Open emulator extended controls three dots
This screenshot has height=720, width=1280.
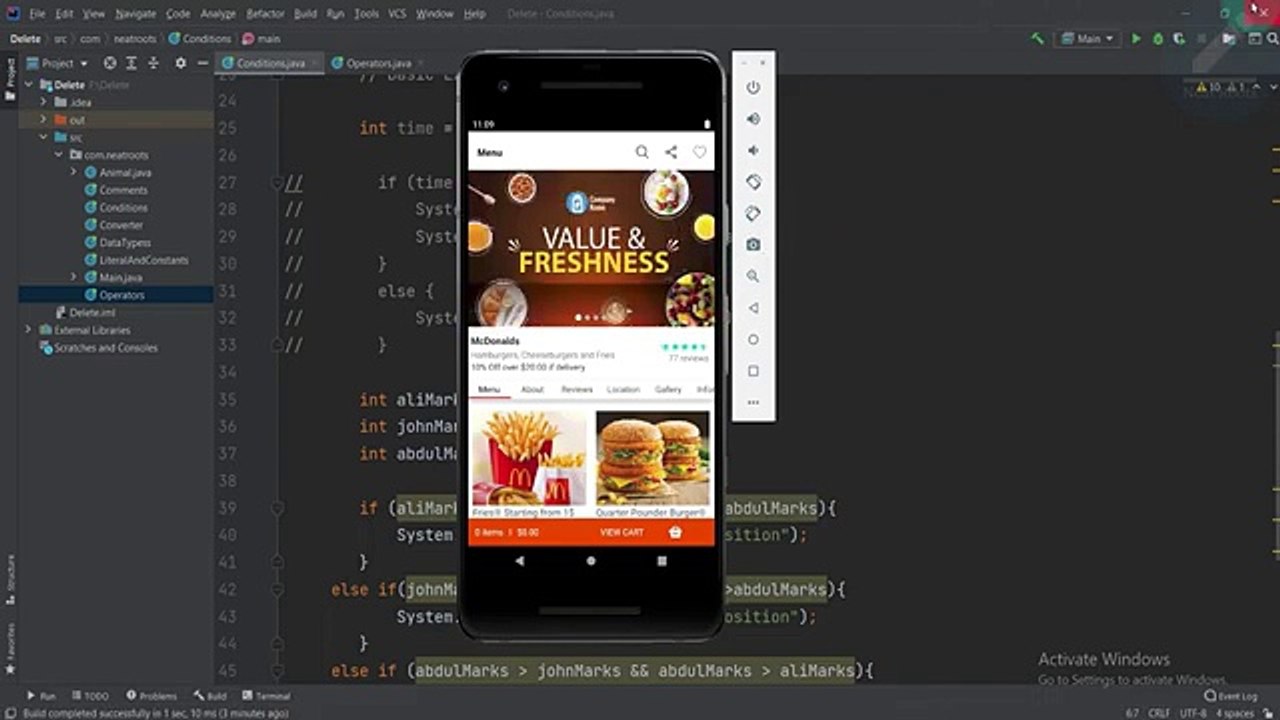(x=753, y=403)
